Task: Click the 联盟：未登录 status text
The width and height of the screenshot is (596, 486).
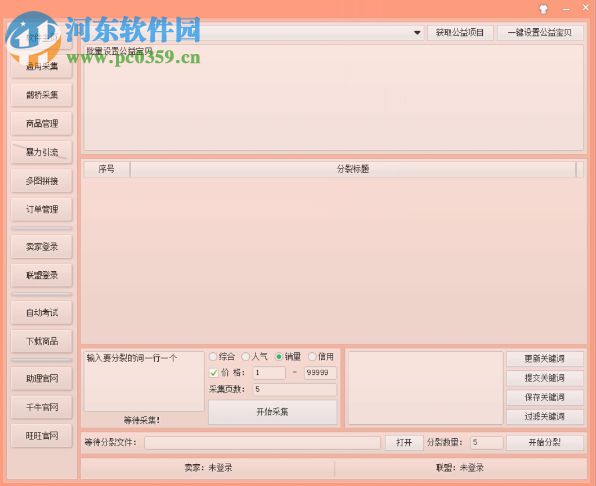Action: 460,468
